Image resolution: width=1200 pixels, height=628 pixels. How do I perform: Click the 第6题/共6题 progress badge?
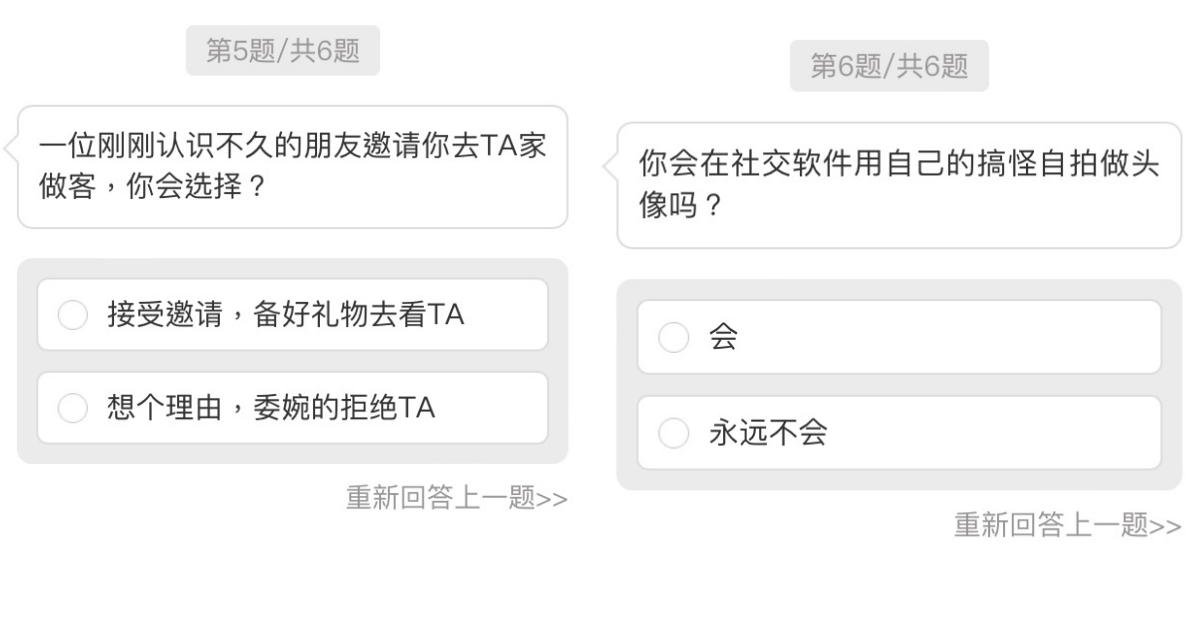(889, 66)
